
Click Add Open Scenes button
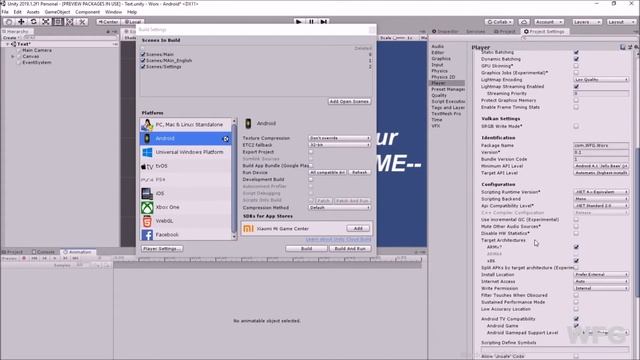click(349, 101)
